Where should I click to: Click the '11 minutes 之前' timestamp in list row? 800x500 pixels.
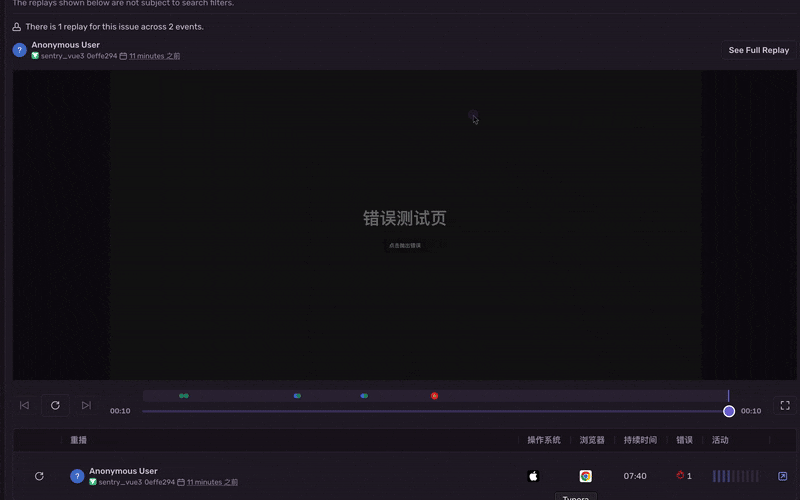pyautogui.click(x=212, y=482)
